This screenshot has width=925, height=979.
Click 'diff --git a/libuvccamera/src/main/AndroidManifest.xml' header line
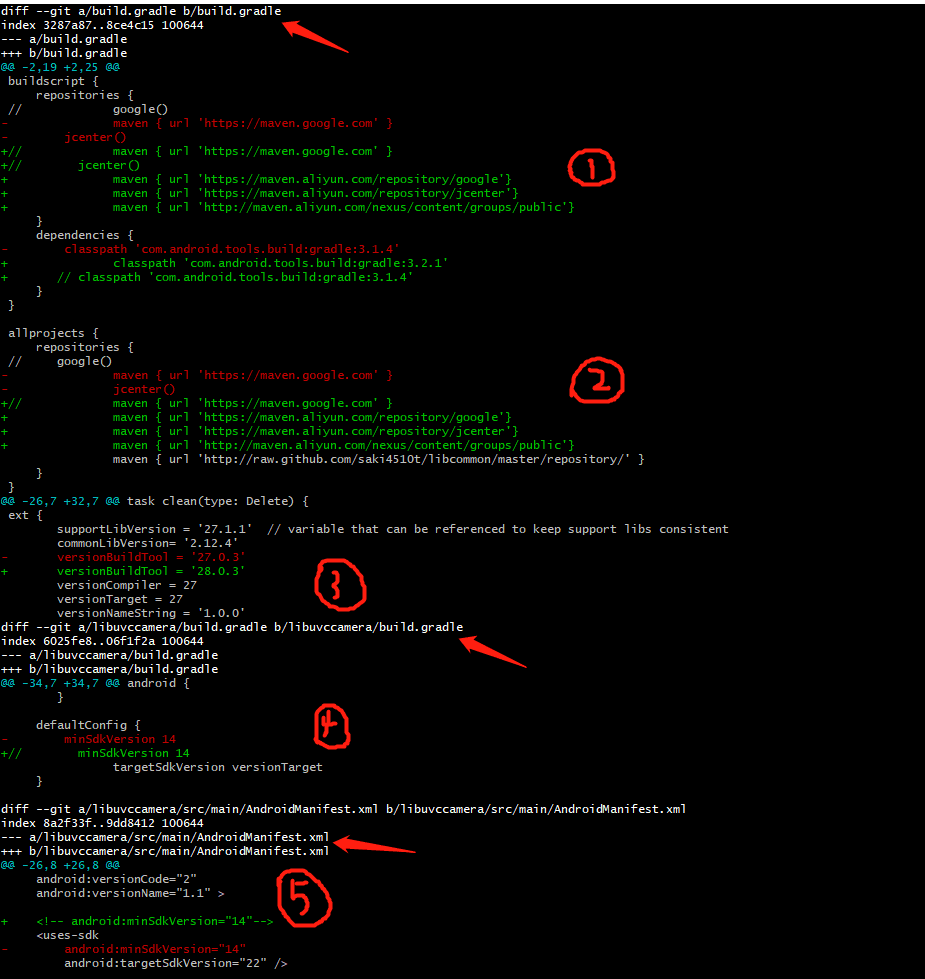point(344,809)
